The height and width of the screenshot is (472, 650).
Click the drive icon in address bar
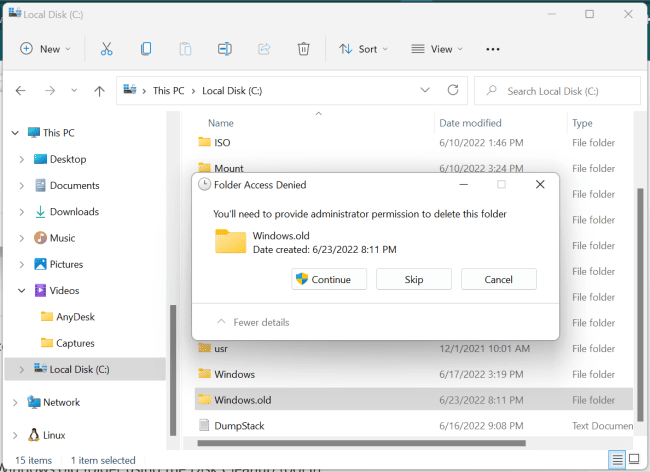pos(130,89)
